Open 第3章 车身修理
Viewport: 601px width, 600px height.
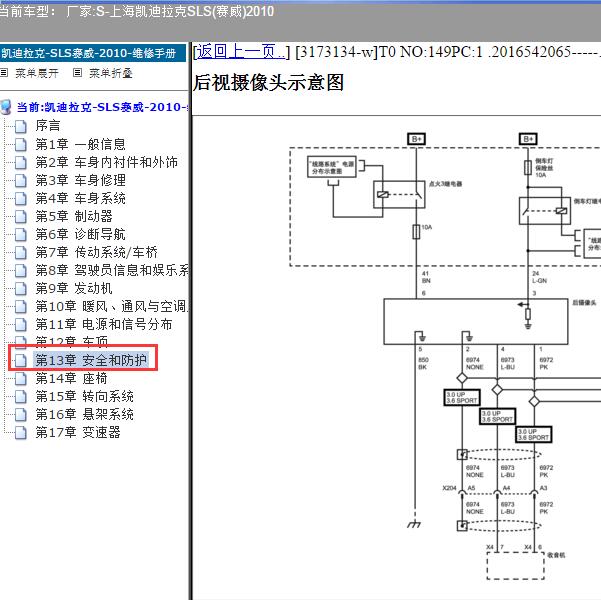80,180
